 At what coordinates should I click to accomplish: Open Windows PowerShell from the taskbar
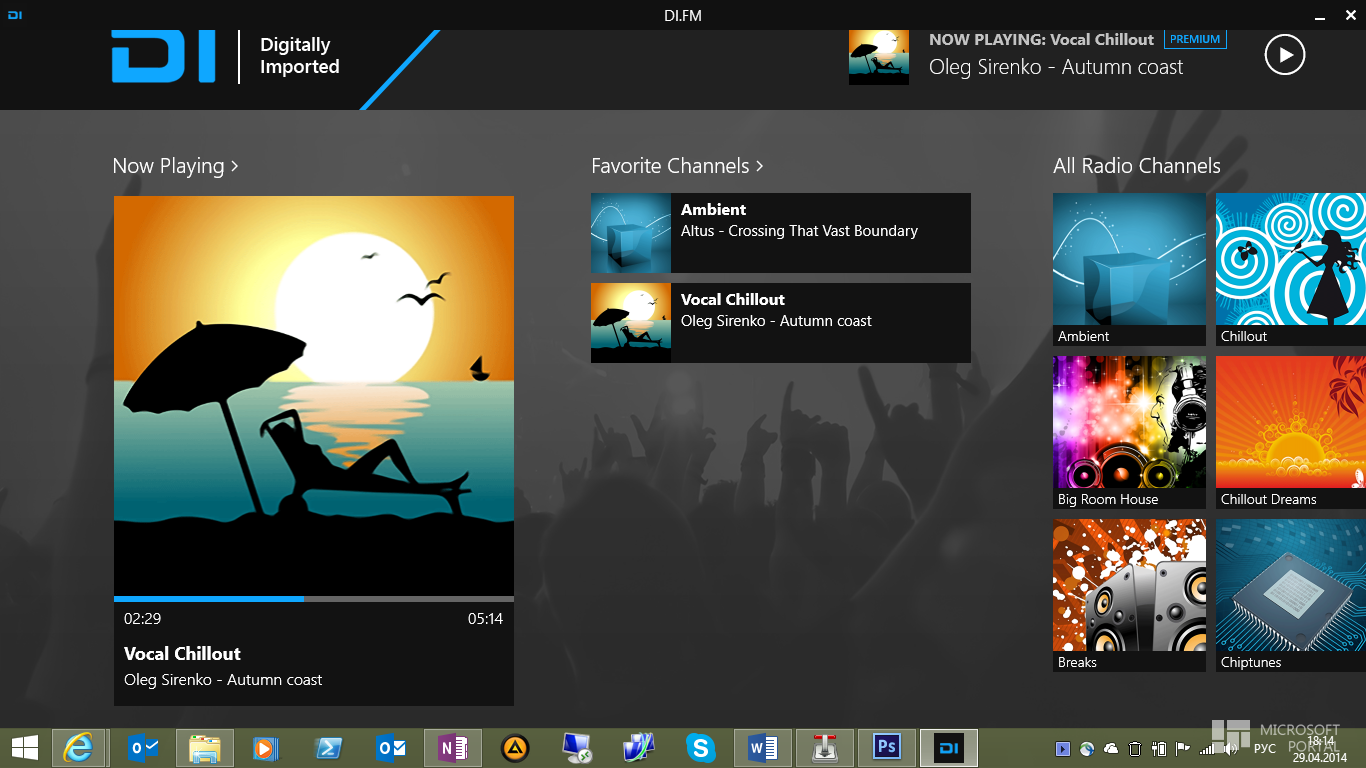(329, 748)
